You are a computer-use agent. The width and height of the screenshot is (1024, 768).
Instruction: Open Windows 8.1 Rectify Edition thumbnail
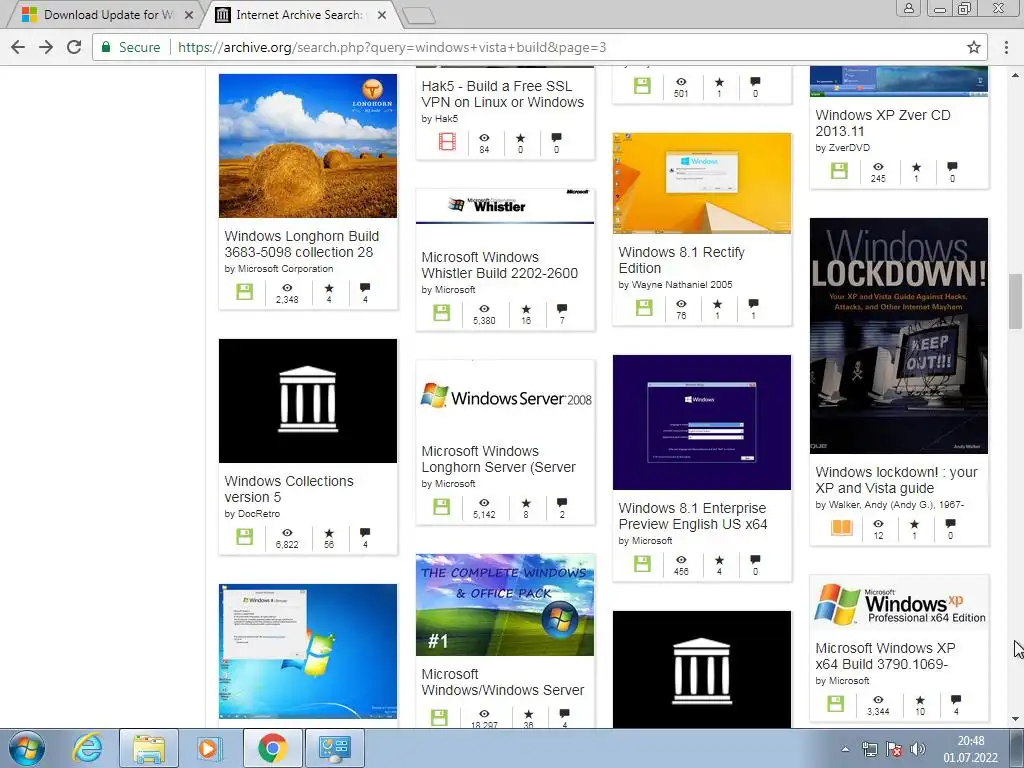tap(701, 184)
